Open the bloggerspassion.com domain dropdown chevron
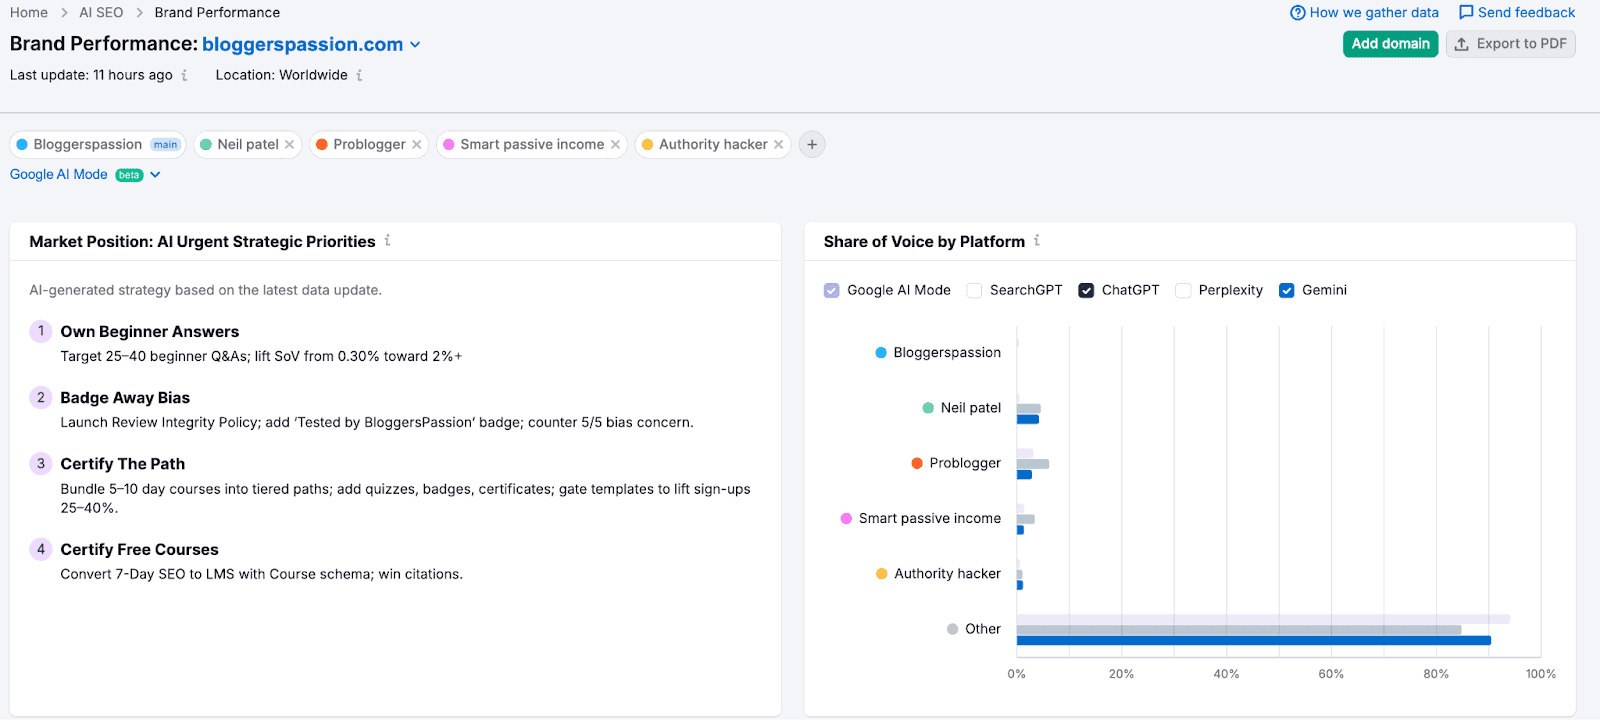Screen dimensions: 1600x720 415,45
